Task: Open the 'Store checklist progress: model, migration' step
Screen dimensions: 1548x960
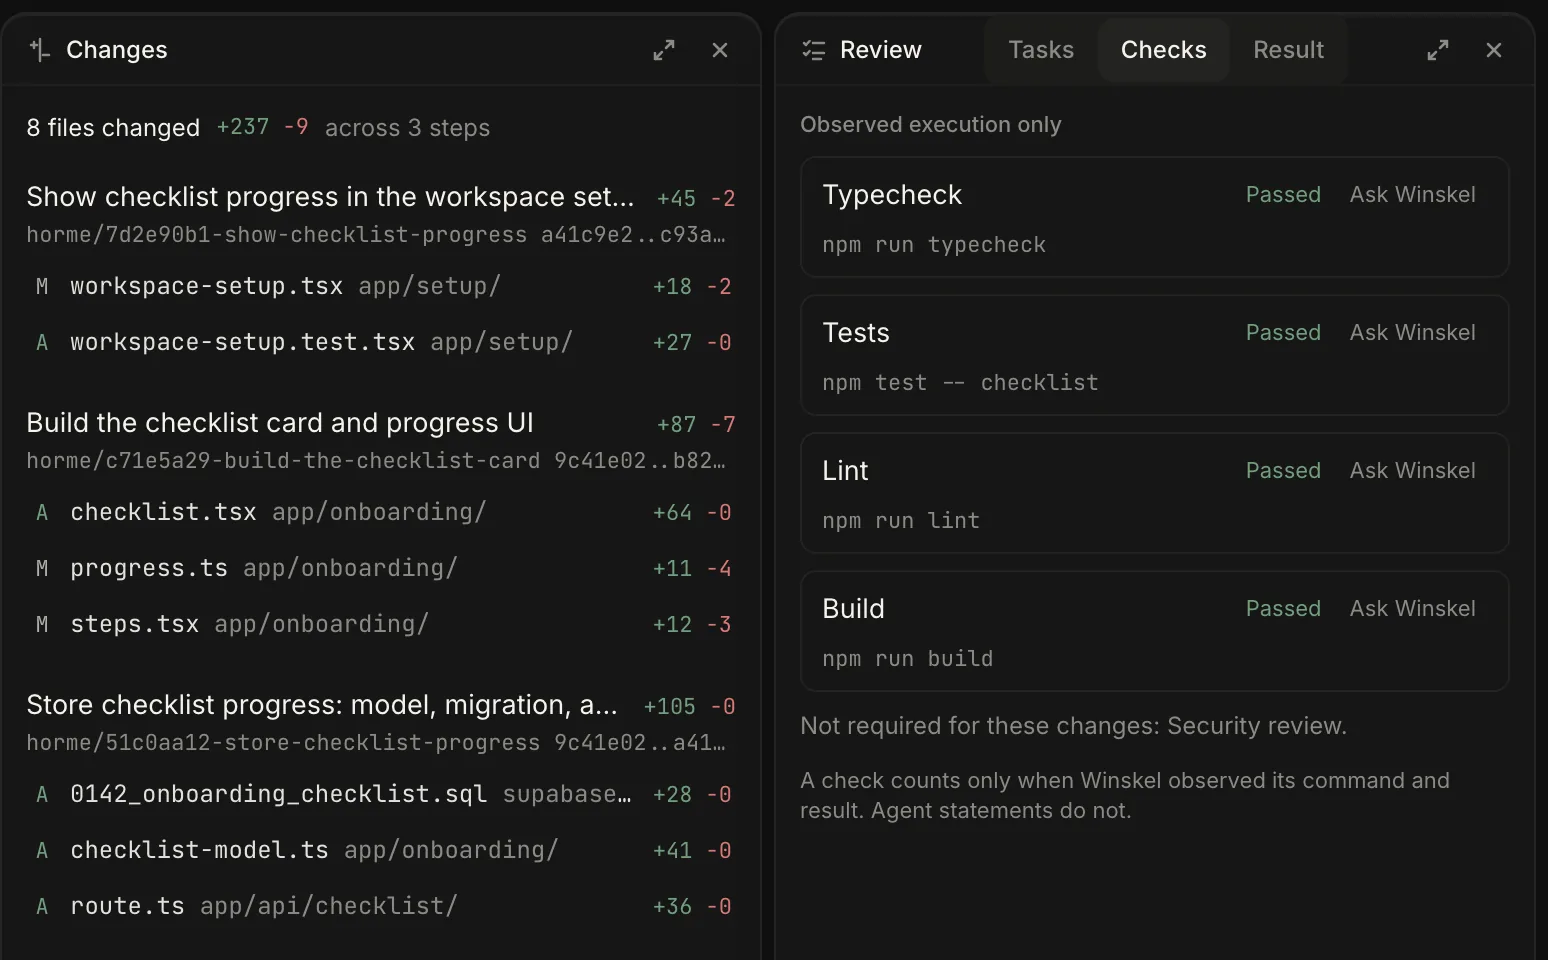Action: pos(322,705)
